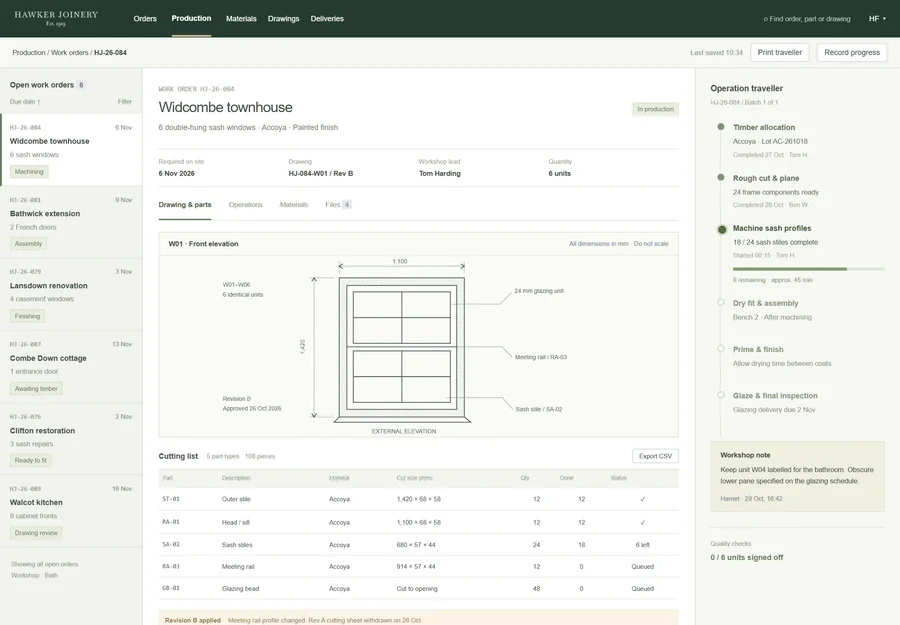Image resolution: width=900 pixels, height=625 pixels.
Task: Click Record progress button
Action: (852, 52)
